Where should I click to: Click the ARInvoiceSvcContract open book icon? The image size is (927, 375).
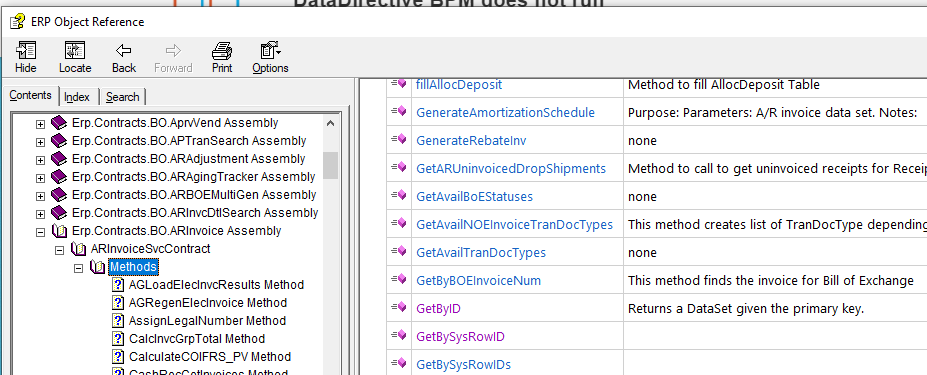pos(79,248)
